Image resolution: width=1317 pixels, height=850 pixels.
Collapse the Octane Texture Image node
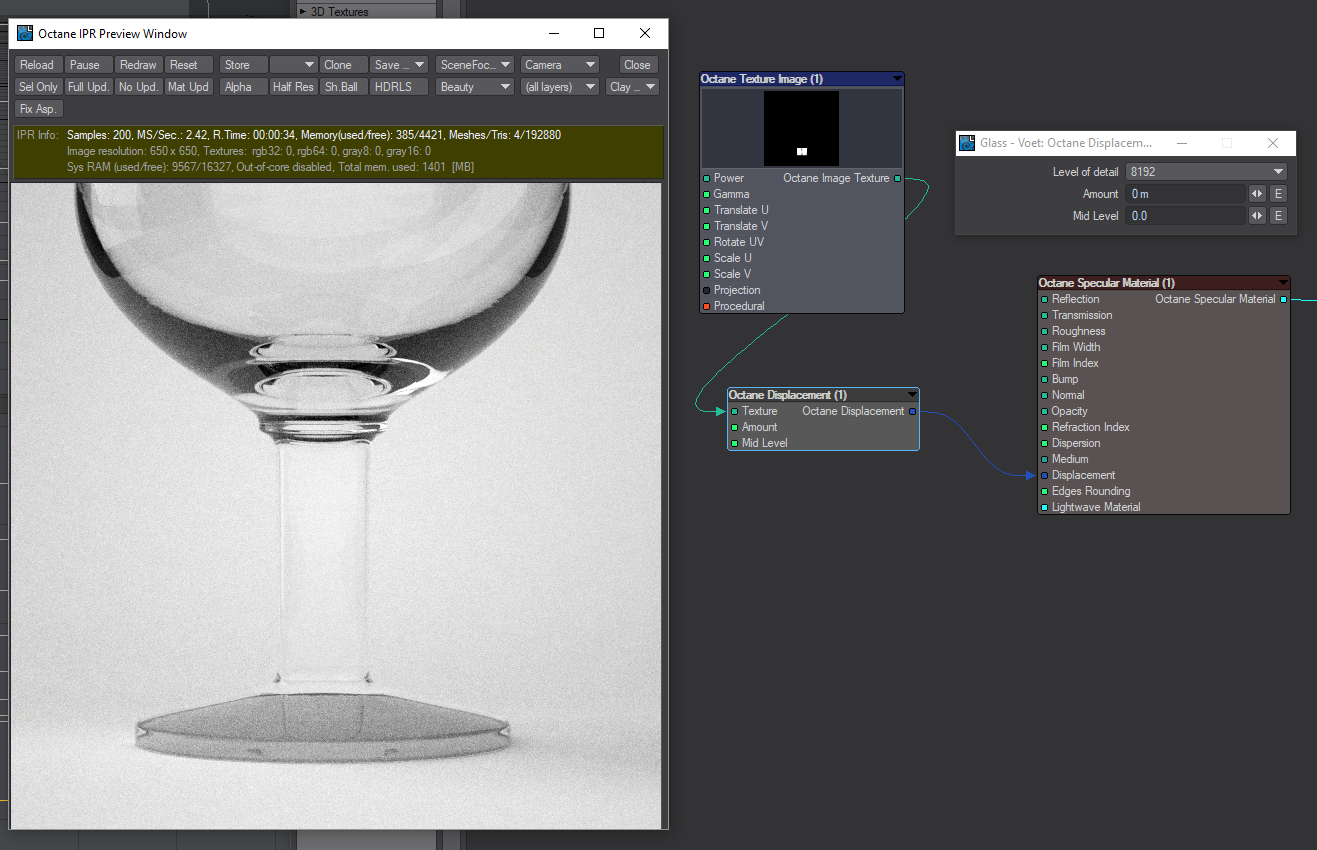[x=897, y=79]
